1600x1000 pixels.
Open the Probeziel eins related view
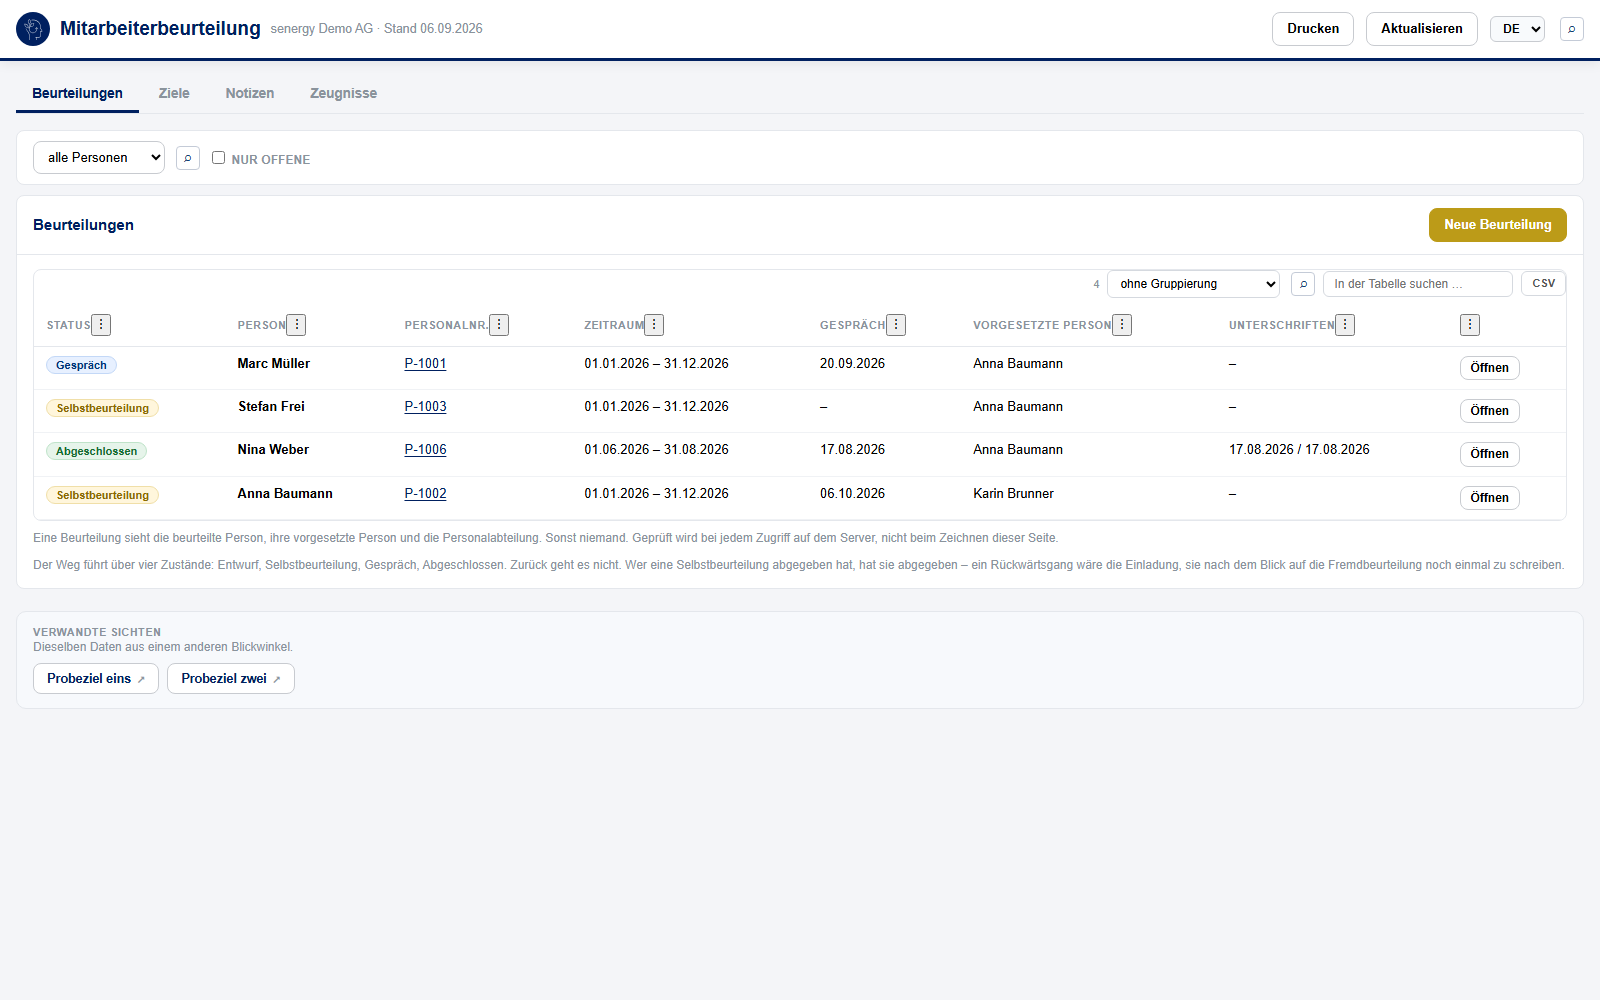click(96, 679)
